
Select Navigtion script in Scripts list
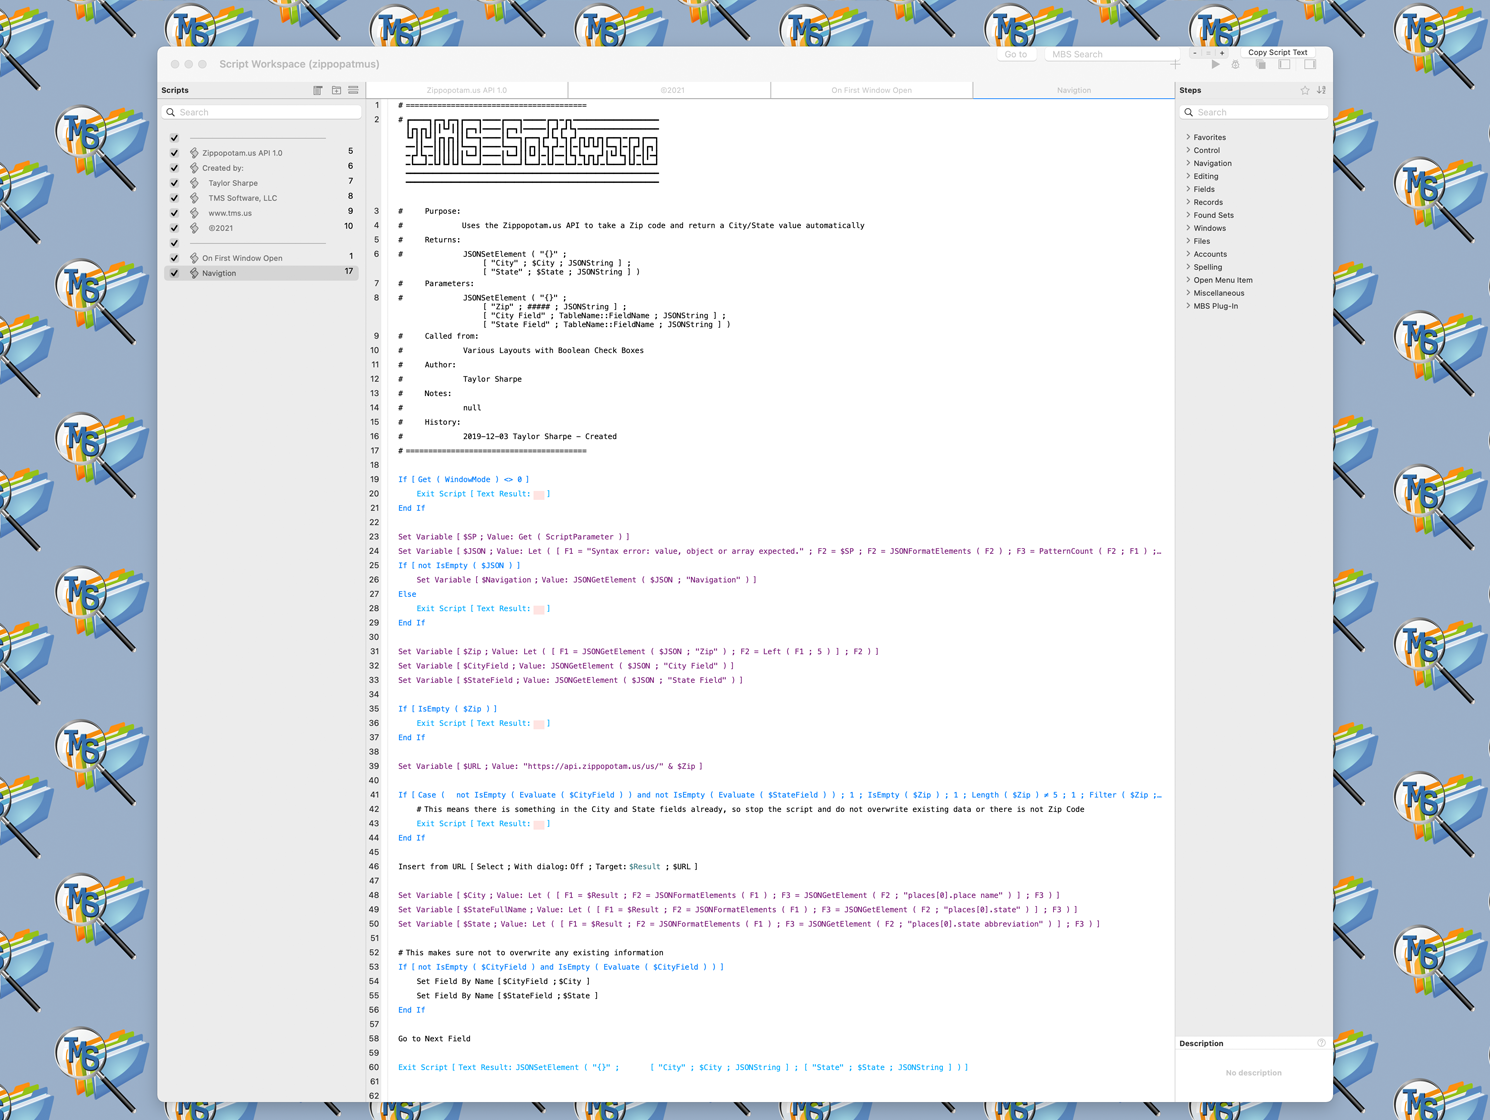(x=261, y=273)
